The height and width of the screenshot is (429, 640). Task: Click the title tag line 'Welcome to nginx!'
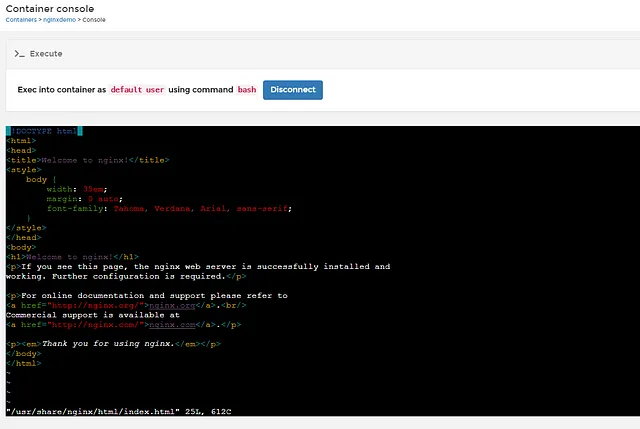(x=88, y=160)
